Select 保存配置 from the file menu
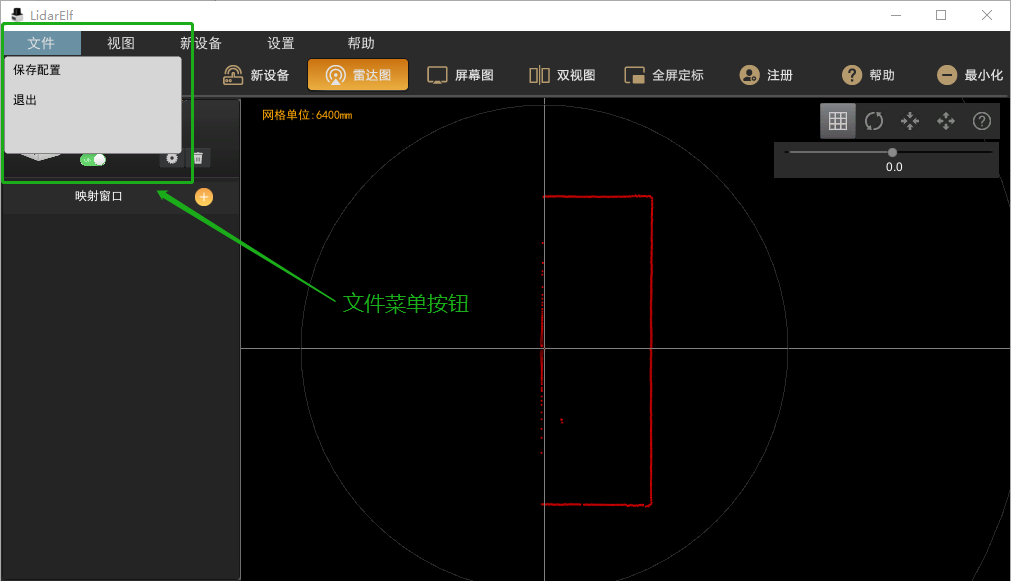 [37, 70]
